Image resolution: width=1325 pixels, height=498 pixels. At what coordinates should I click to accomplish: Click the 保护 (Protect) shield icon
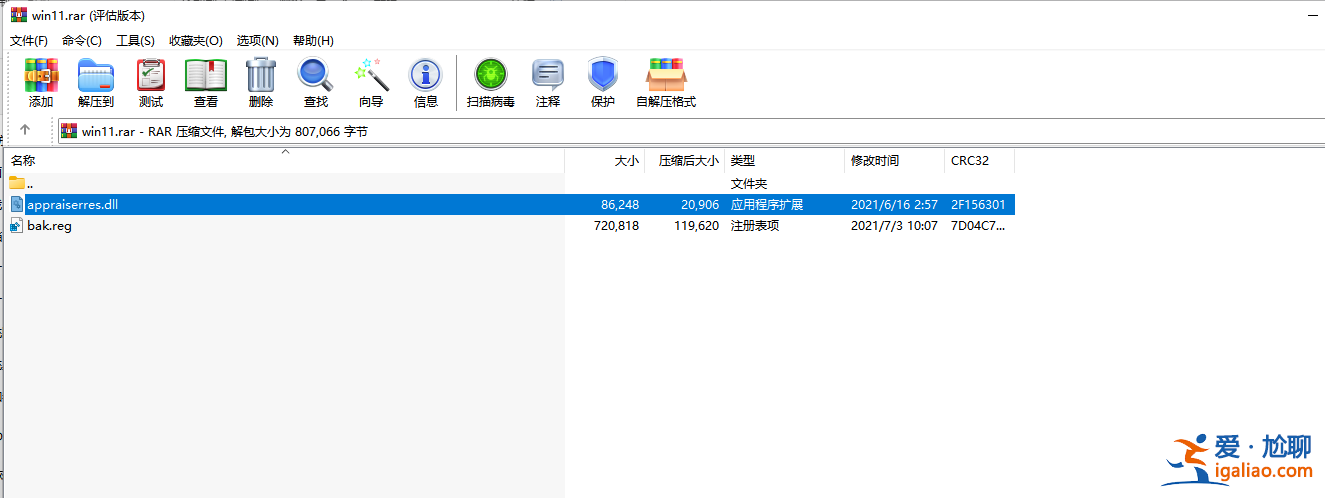[603, 76]
